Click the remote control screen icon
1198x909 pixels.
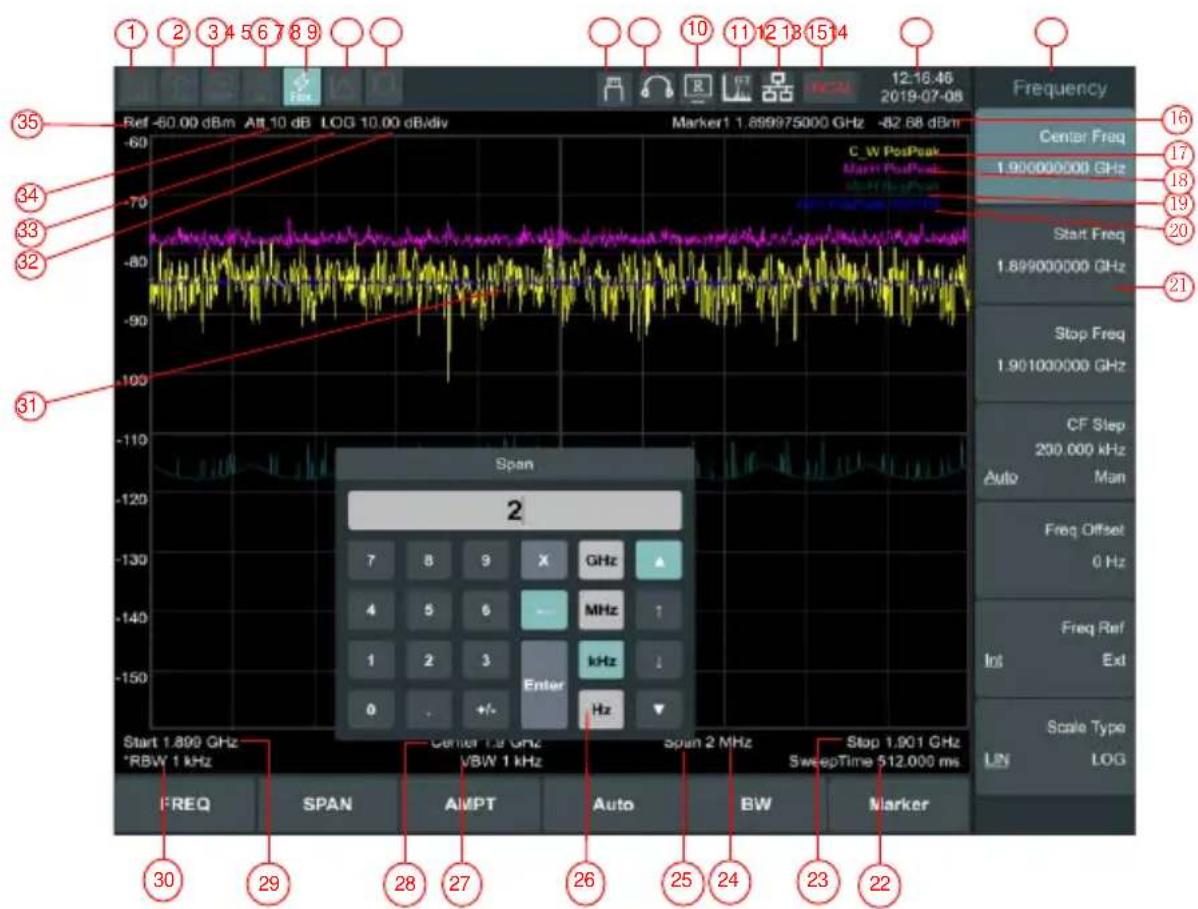tap(697, 88)
